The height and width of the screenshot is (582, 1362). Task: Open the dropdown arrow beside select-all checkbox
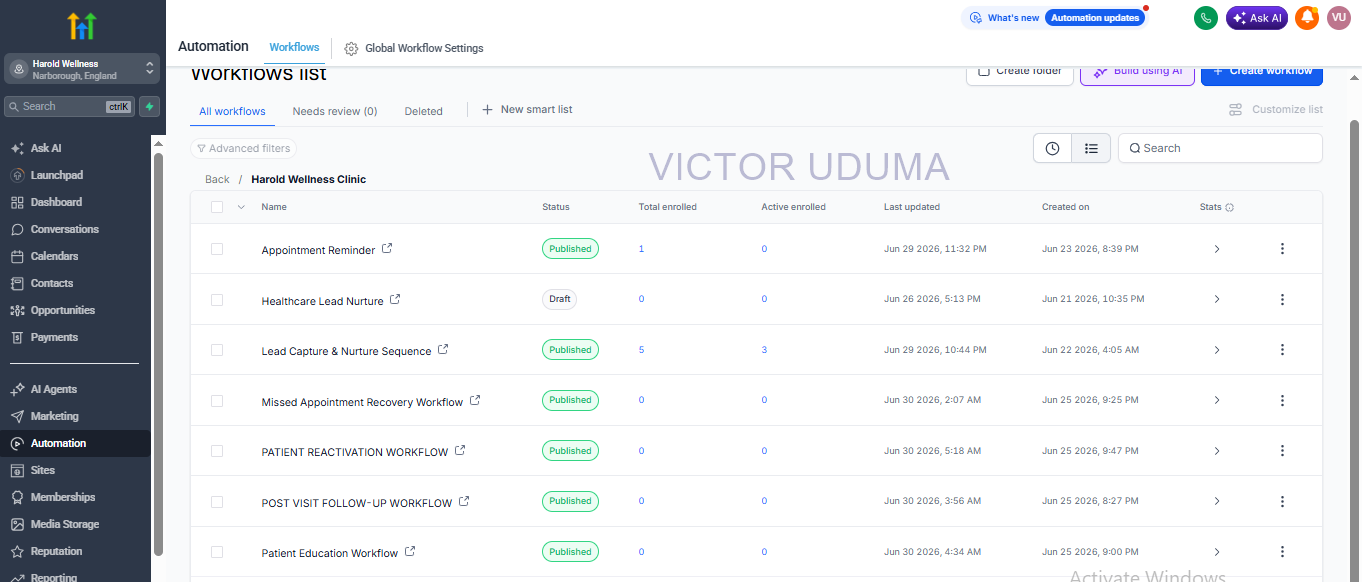click(x=241, y=207)
